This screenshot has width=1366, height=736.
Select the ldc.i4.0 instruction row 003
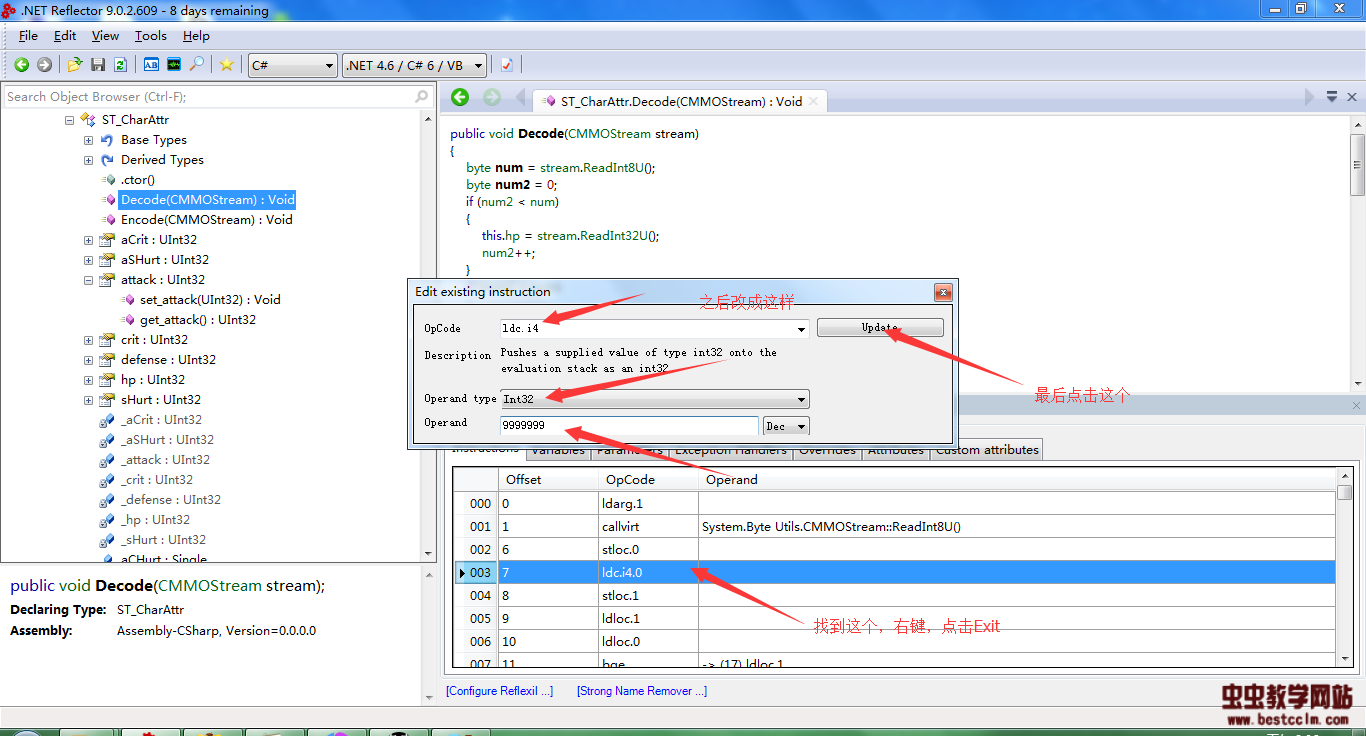pyautogui.click(x=894, y=573)
